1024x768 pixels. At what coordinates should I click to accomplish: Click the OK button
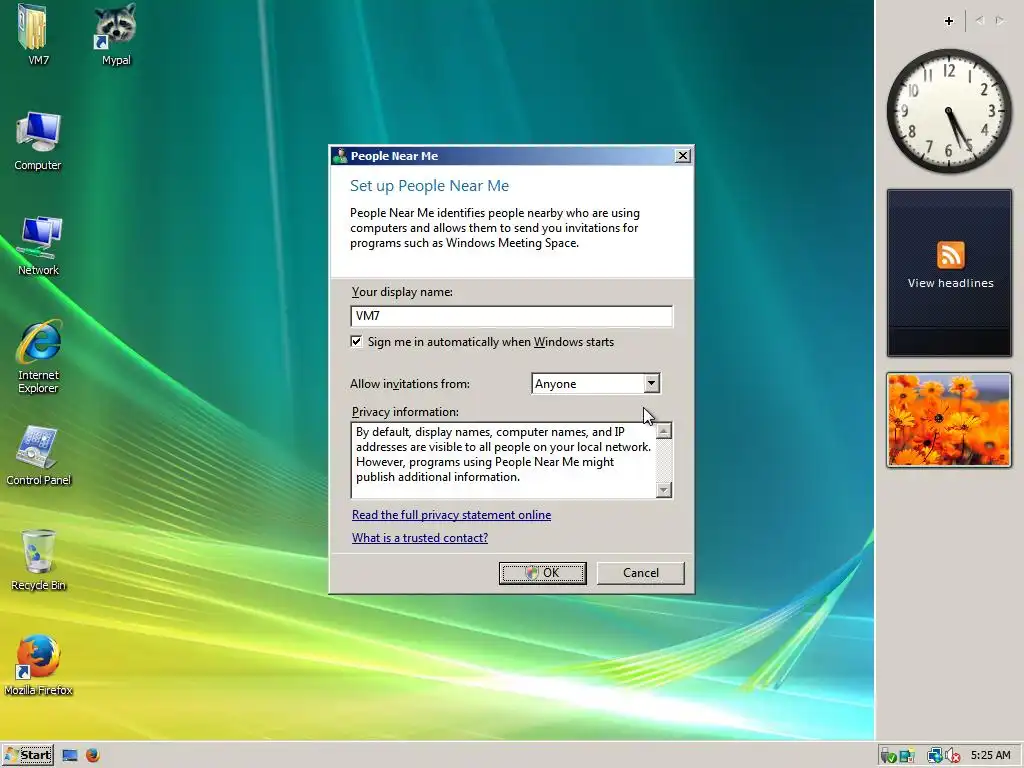coord(542,573)
